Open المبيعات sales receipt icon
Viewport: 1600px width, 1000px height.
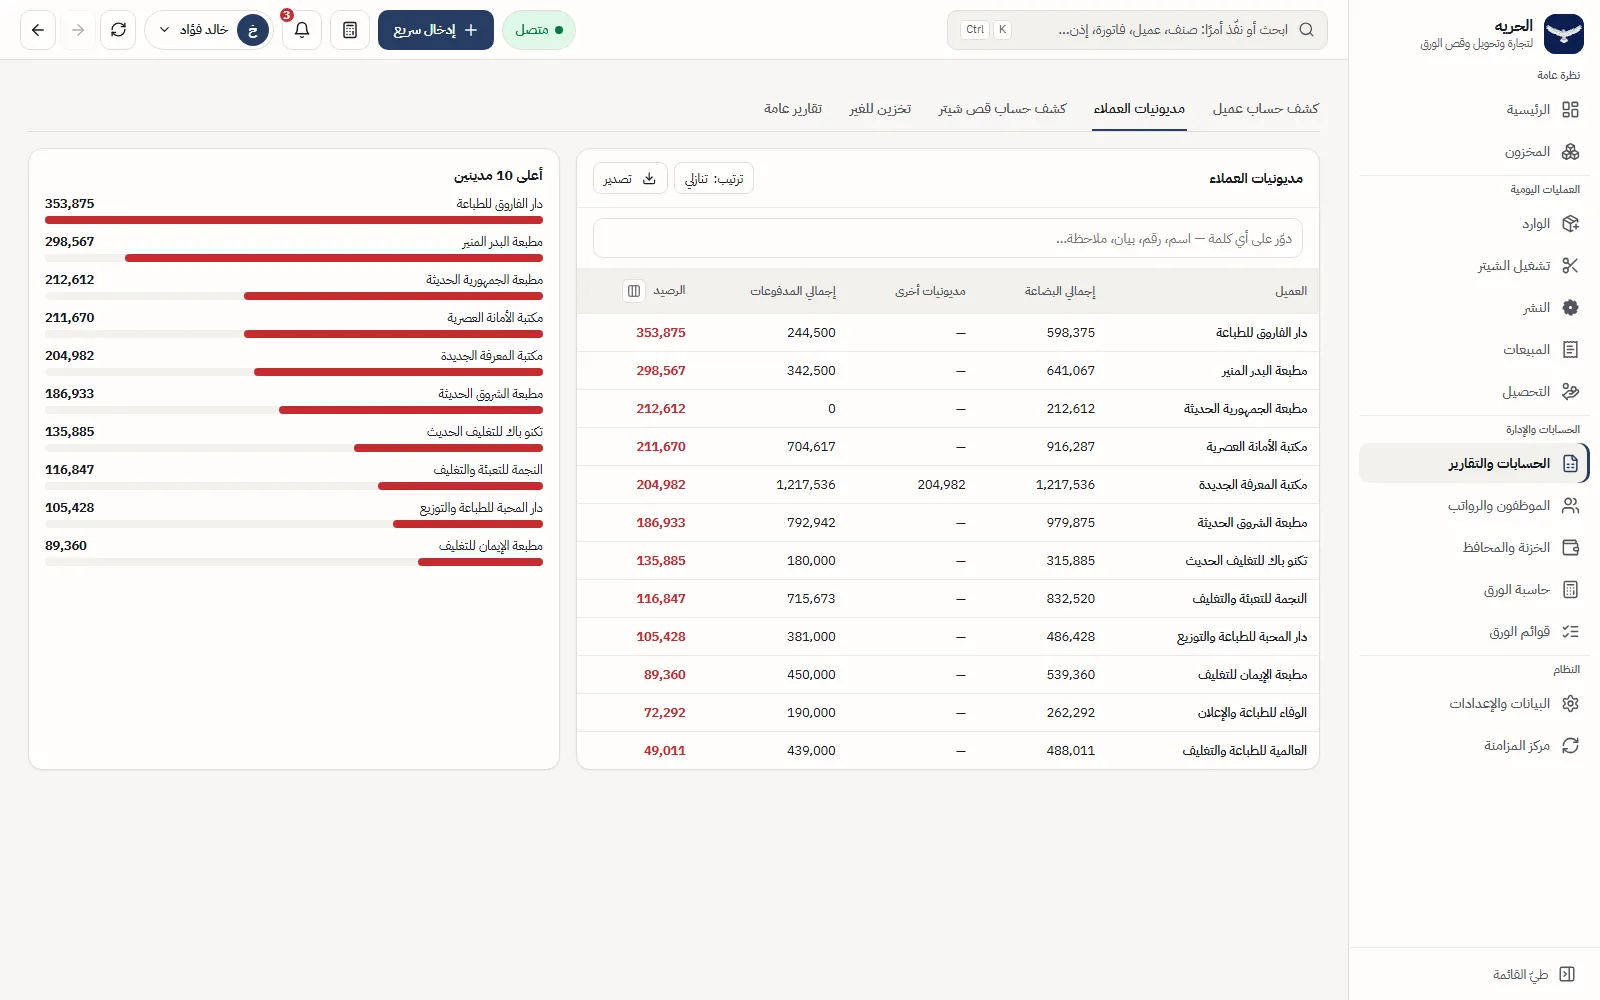point(1570,350)
